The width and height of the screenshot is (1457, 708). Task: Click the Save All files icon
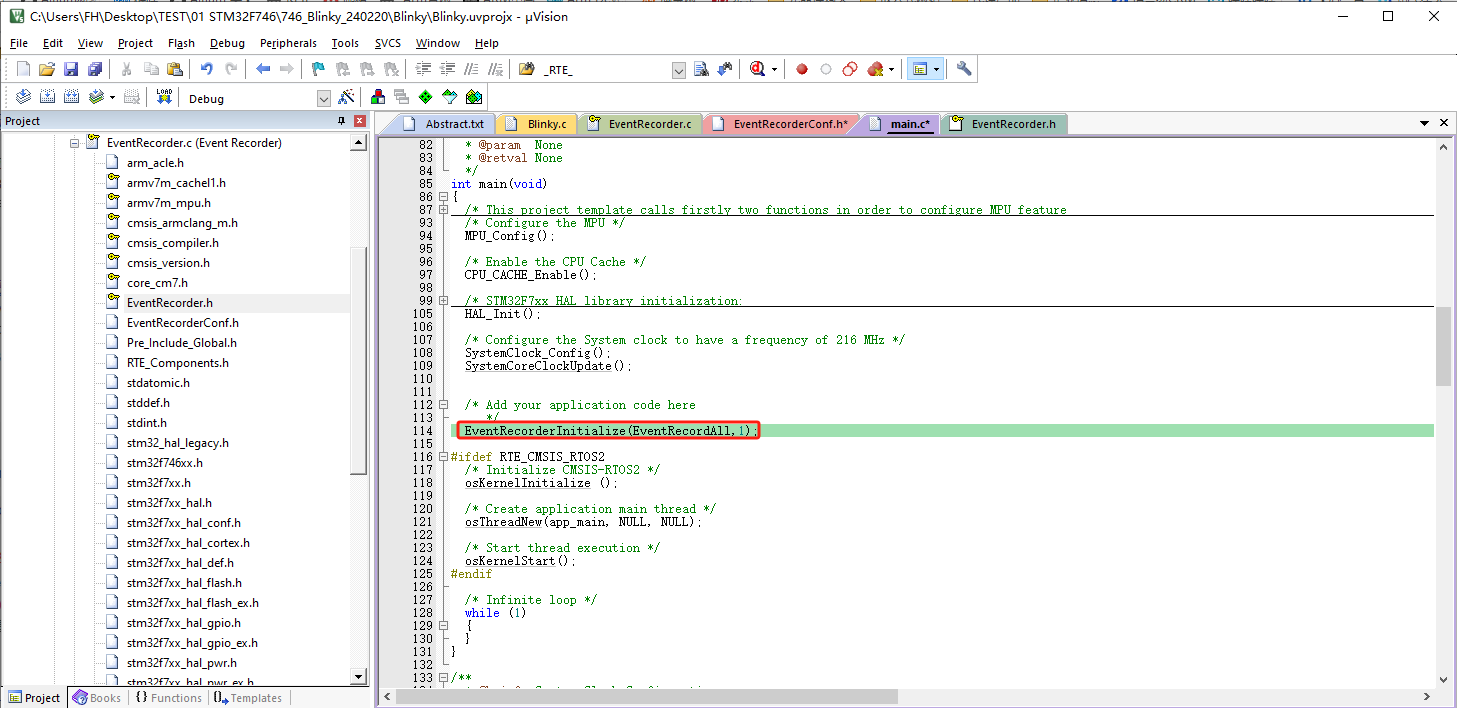click(x=94, y=69)
